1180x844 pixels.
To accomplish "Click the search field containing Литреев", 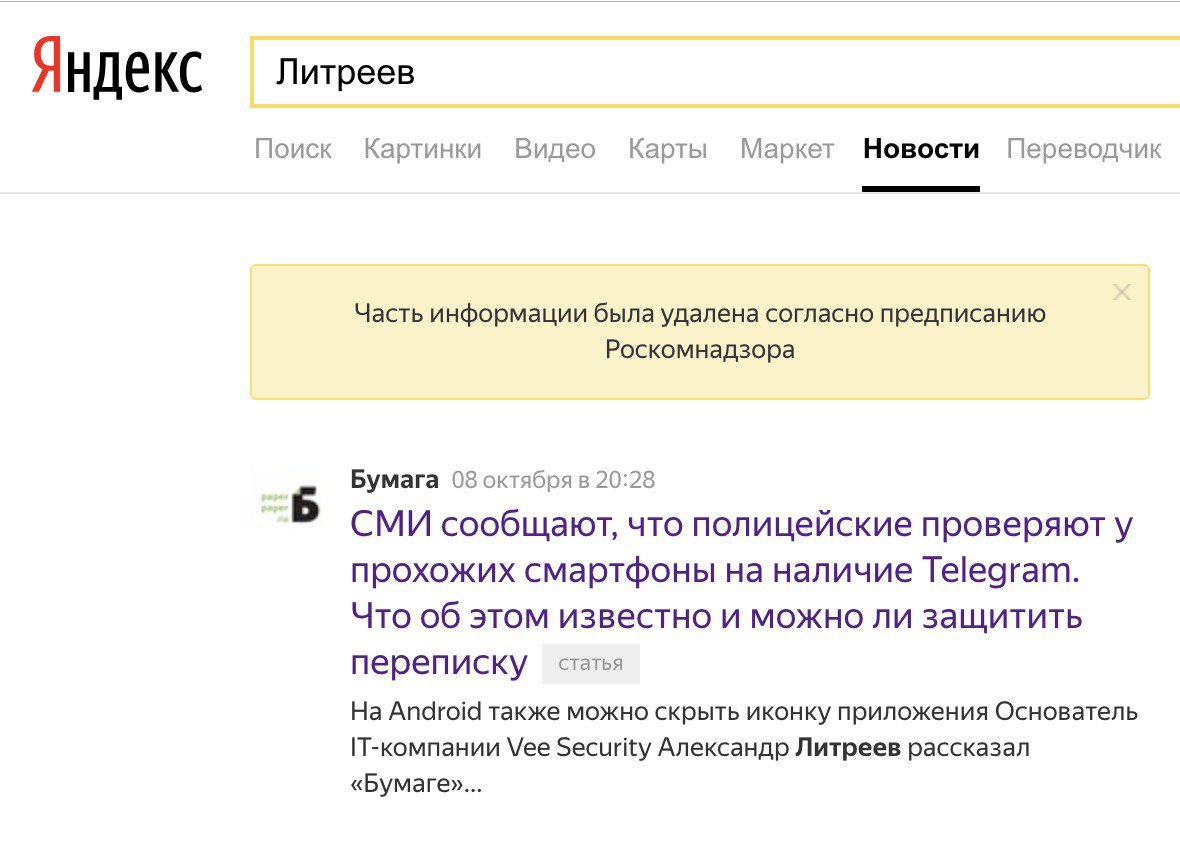I will pos(715,72).
